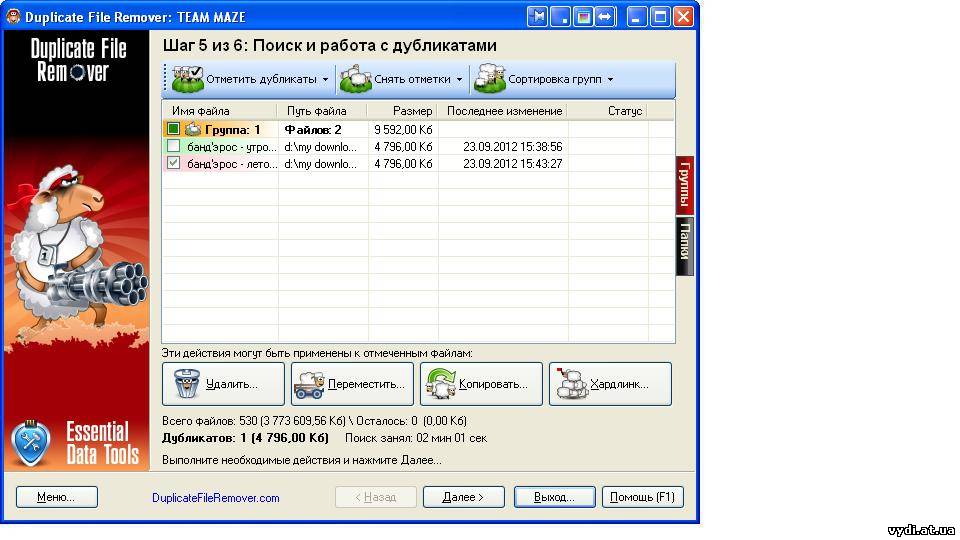Open the Снять отметки dropdown arrow
960x540 pixels.
coord(459,80)
